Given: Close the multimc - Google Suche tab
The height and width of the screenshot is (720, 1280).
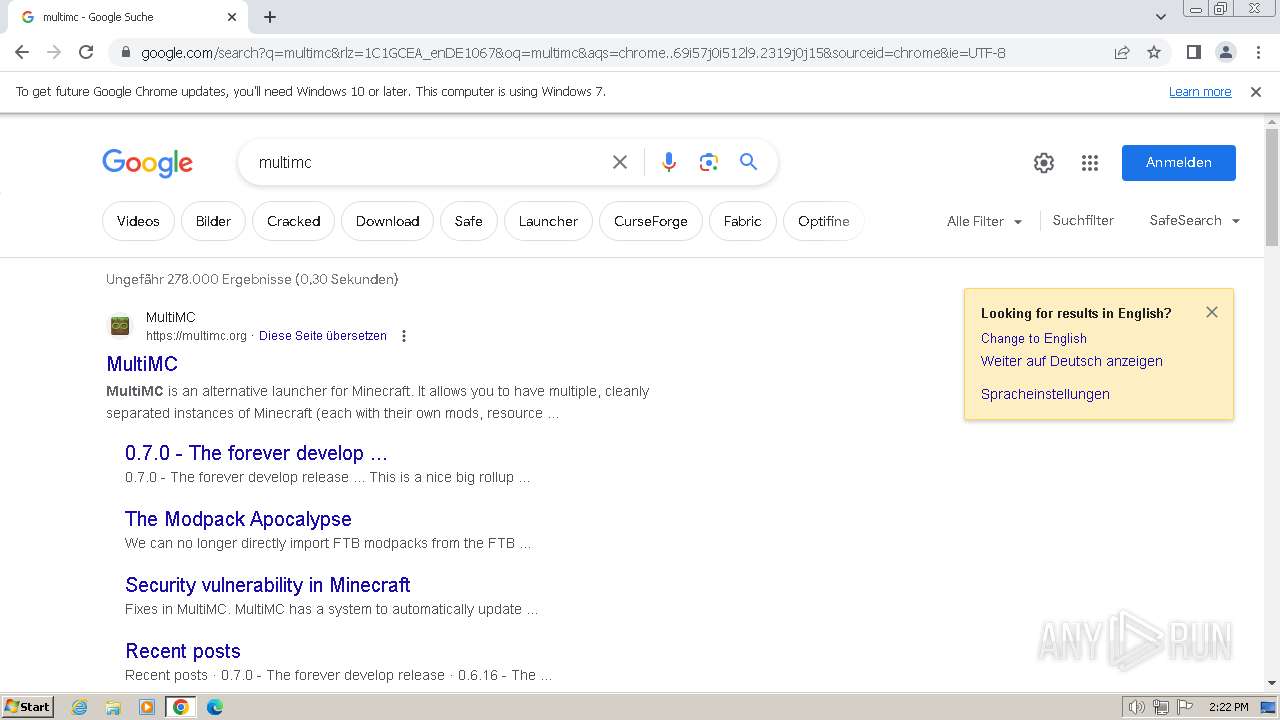Looking at the screenshot, I should point(232,17).
